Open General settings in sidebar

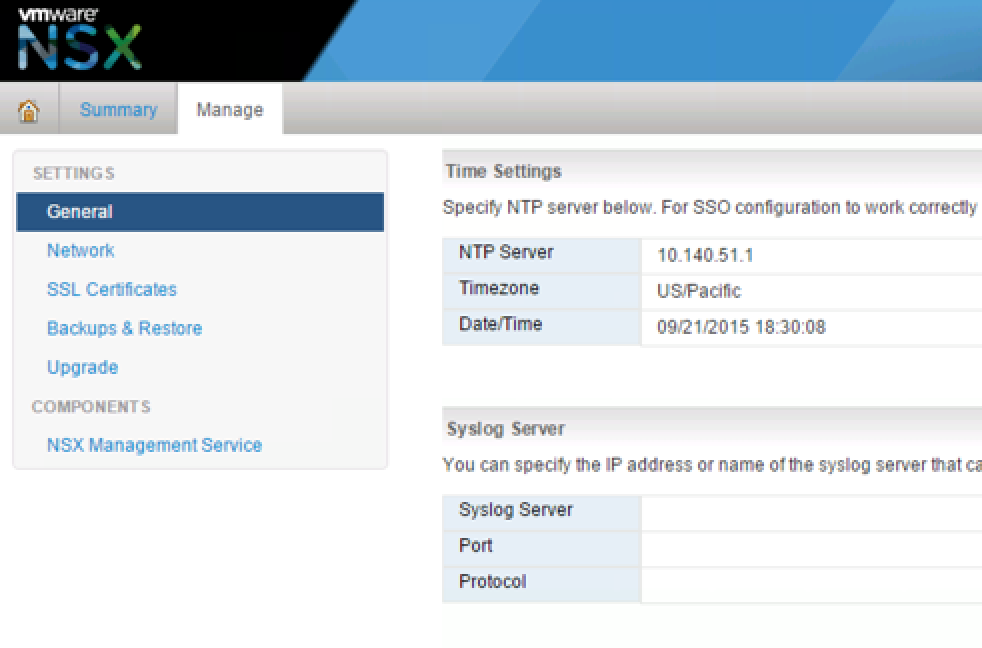[x=80, y=212]
